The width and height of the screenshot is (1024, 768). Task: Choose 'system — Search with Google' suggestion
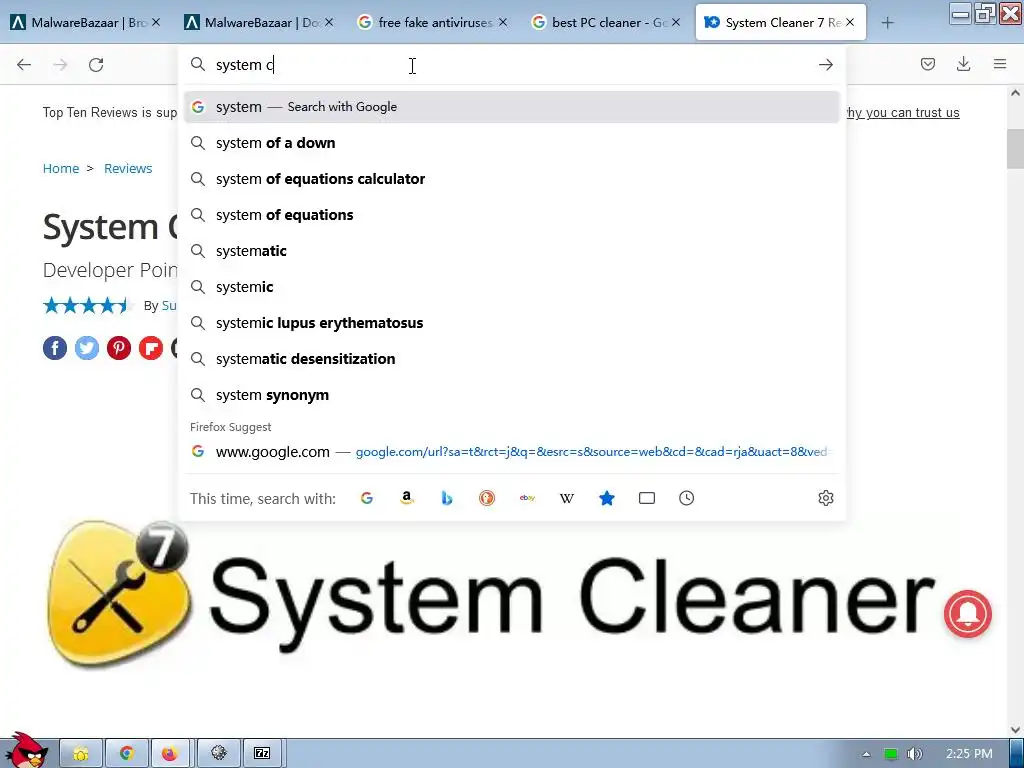pyautogui.click(x=511, y=106)
